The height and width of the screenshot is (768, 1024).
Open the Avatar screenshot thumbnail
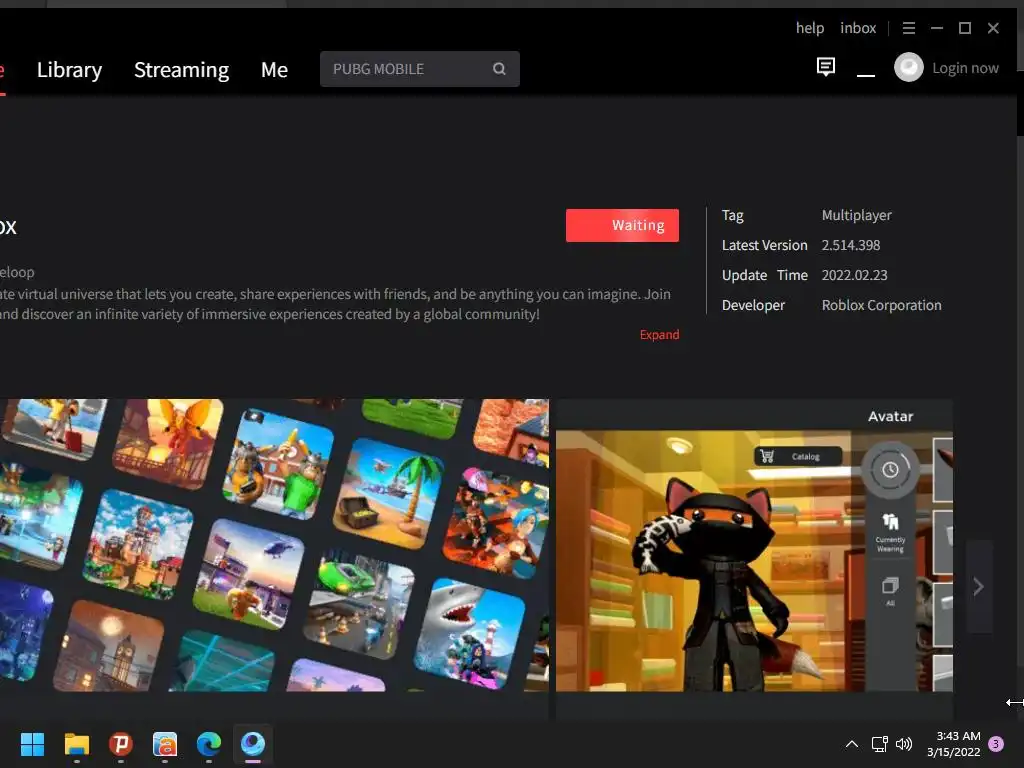[754, 545]
